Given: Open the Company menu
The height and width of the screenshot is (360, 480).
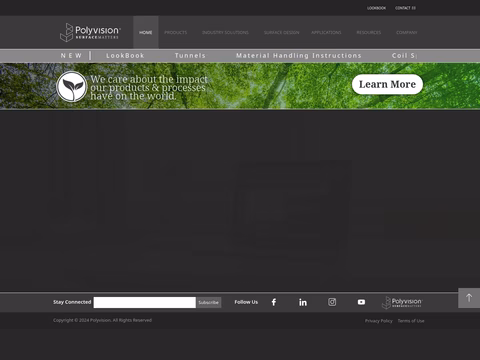Looking at the screenshot, I should pyautogui.click(x=407, y=32).
